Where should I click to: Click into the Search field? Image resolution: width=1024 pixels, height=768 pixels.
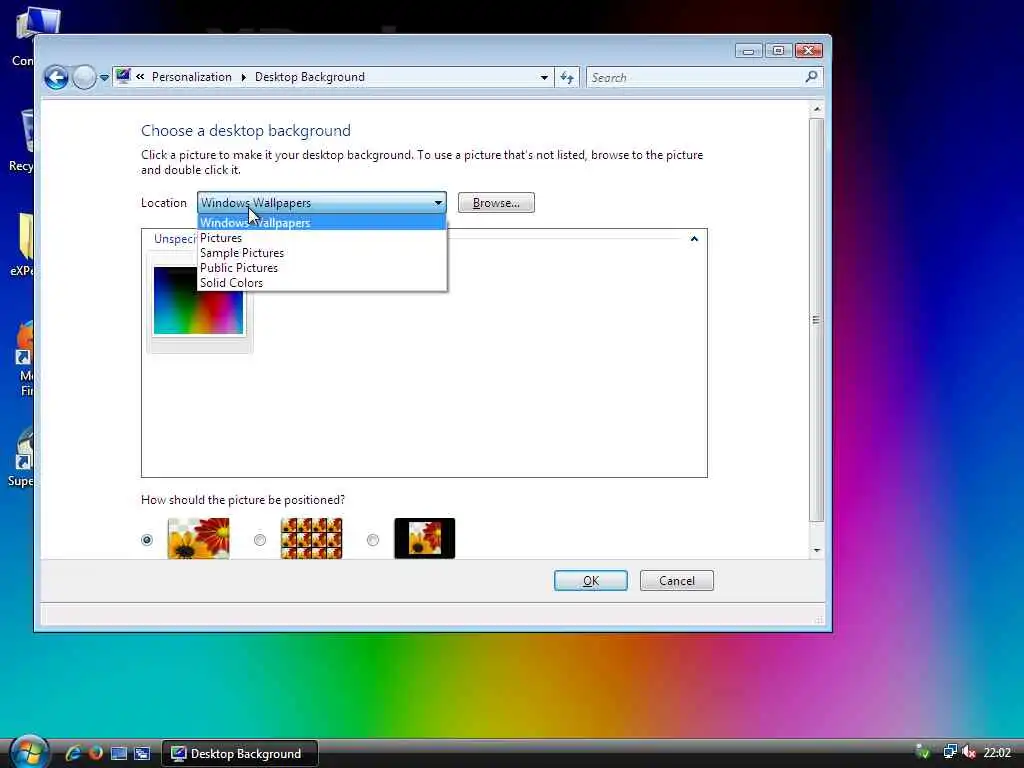click(x=696, y=78)
